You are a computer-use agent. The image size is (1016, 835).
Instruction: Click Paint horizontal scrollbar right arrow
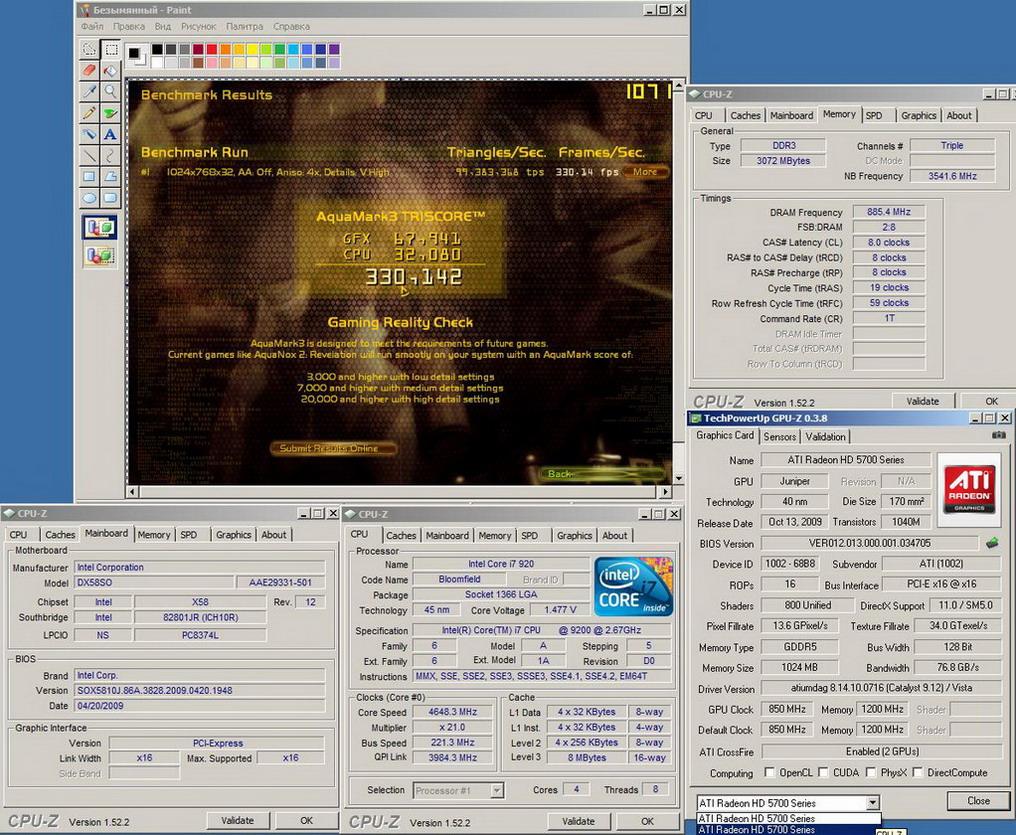point(665,492)
